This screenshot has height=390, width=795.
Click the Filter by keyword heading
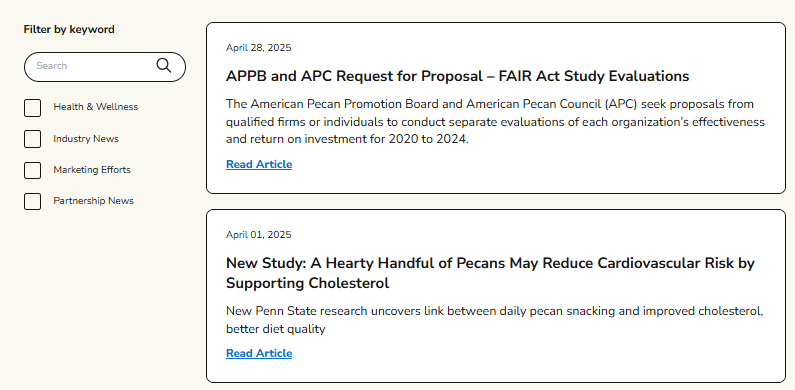point(69,29)
